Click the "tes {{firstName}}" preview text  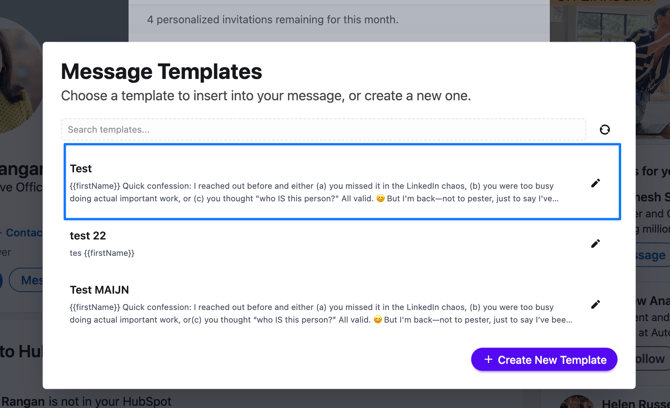102,253
